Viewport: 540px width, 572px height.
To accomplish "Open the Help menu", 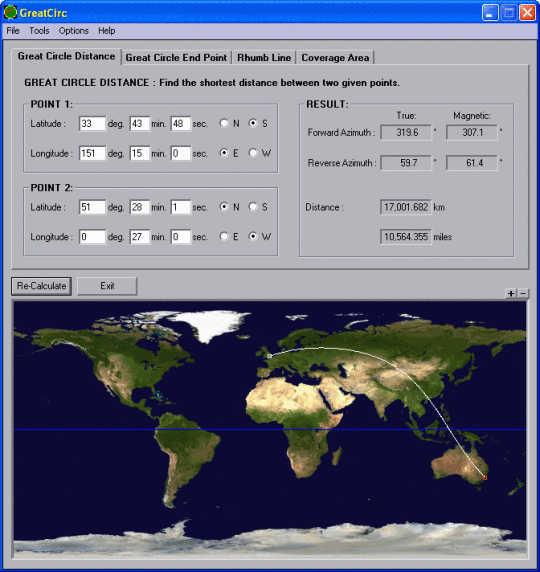I will coord(107,31).
